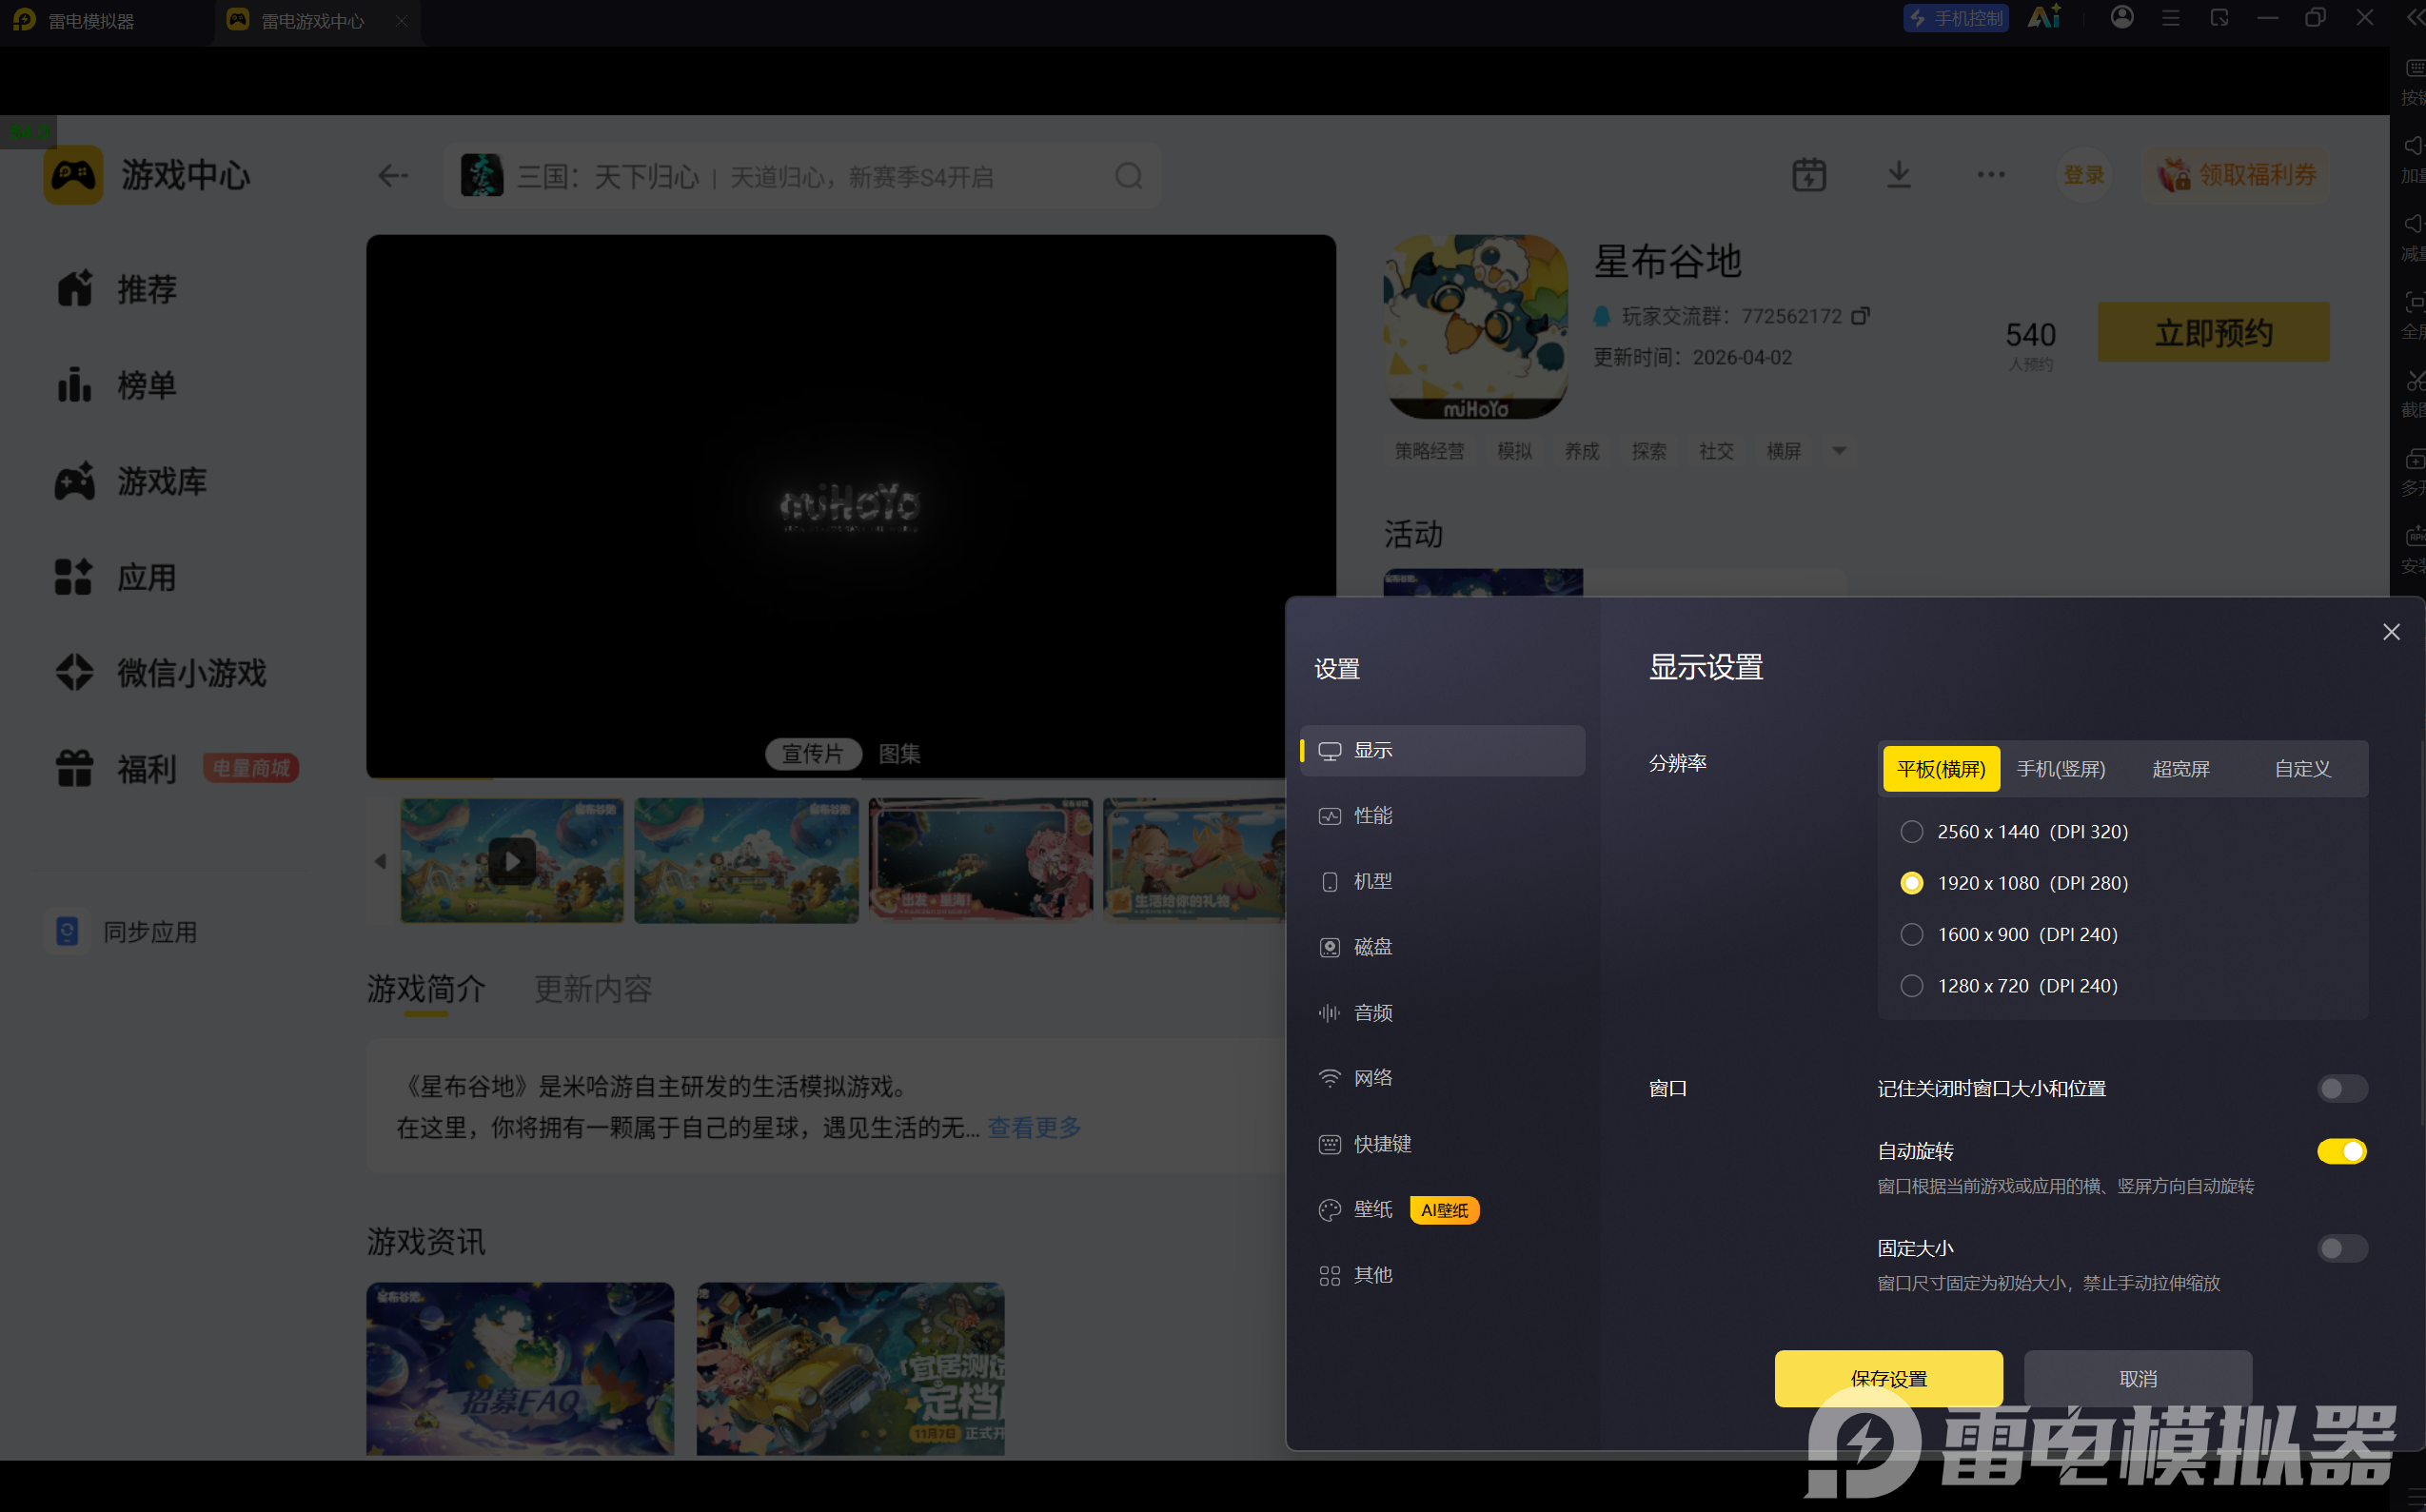The image size is (2426, 1512).
Task: Switch to the phone portrait resolution tab
Action: point(2060,769)
